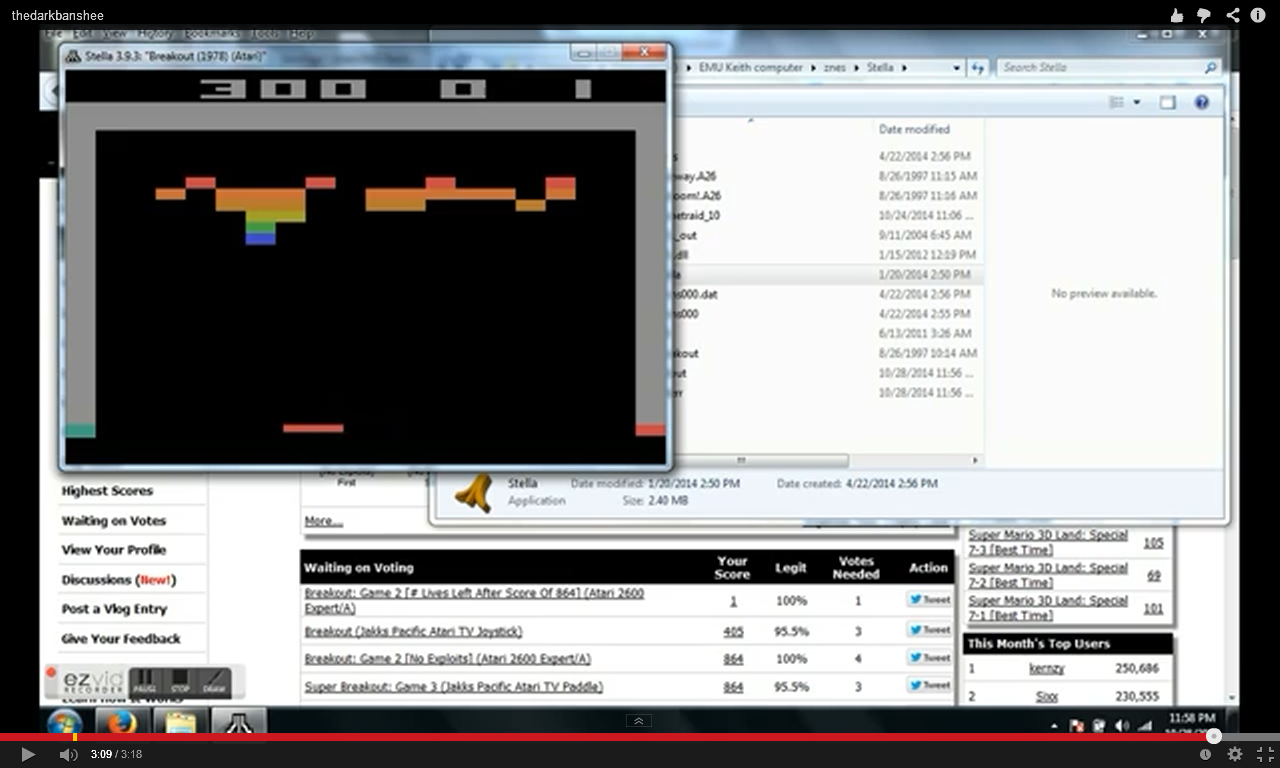Viewport: 1280px width, 768px height.
Task: Open the Windows Start menu orb
Action: pos(65,722)
